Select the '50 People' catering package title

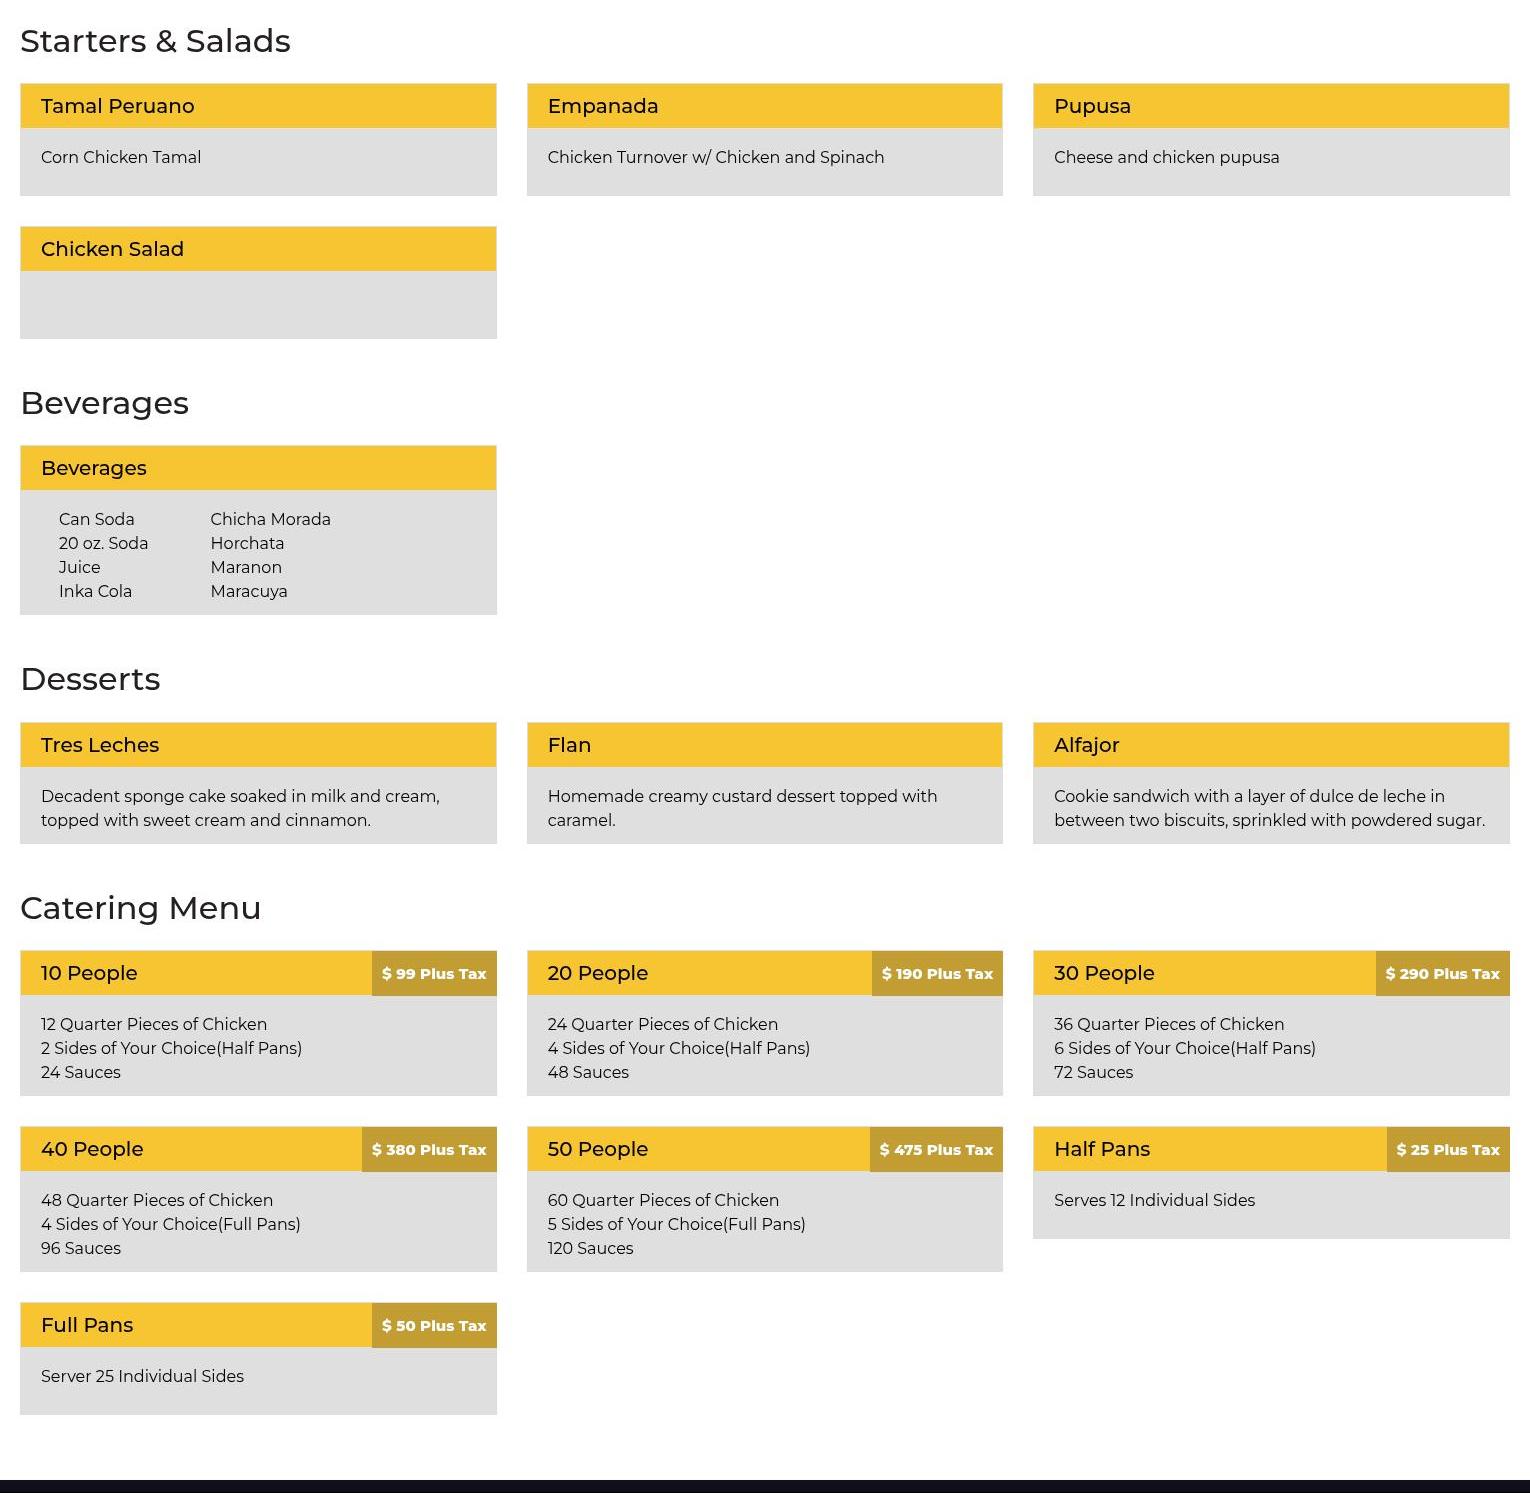tap(598, 1149)
